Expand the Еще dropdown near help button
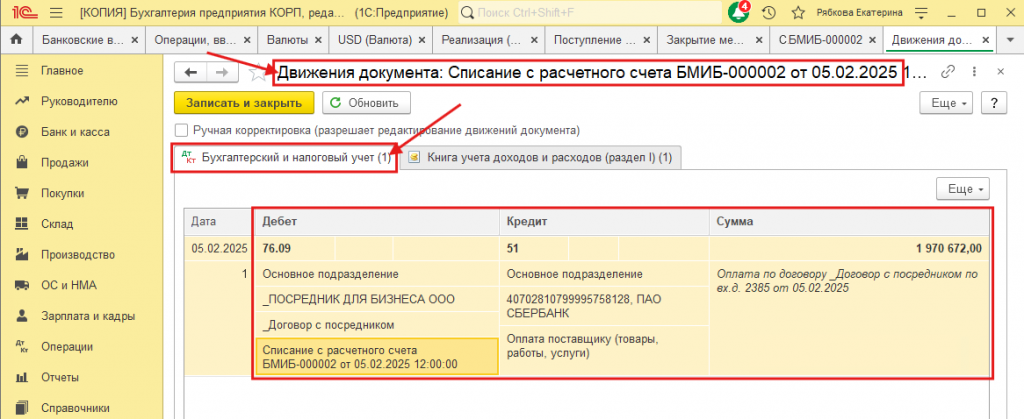Viewport: 1024px width, 419px height. [x=947, y=103]
